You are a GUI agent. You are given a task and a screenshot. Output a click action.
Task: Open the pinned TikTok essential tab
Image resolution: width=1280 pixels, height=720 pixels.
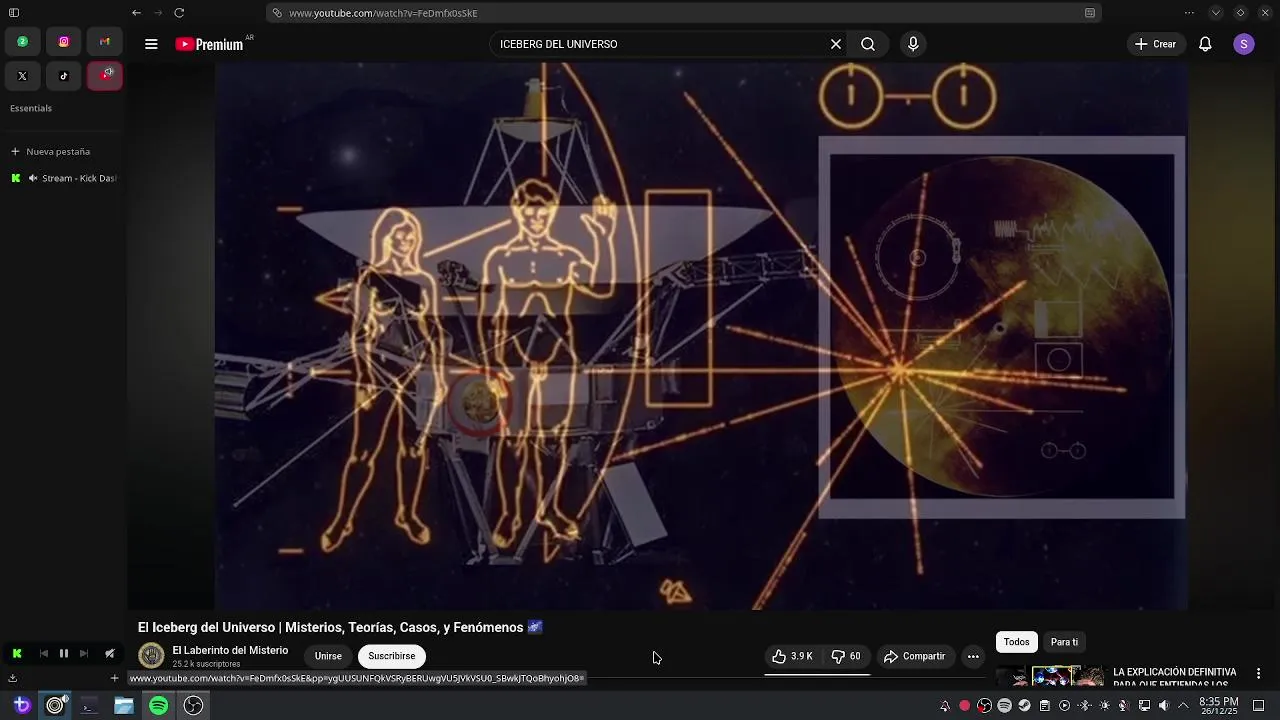[63, 76]
